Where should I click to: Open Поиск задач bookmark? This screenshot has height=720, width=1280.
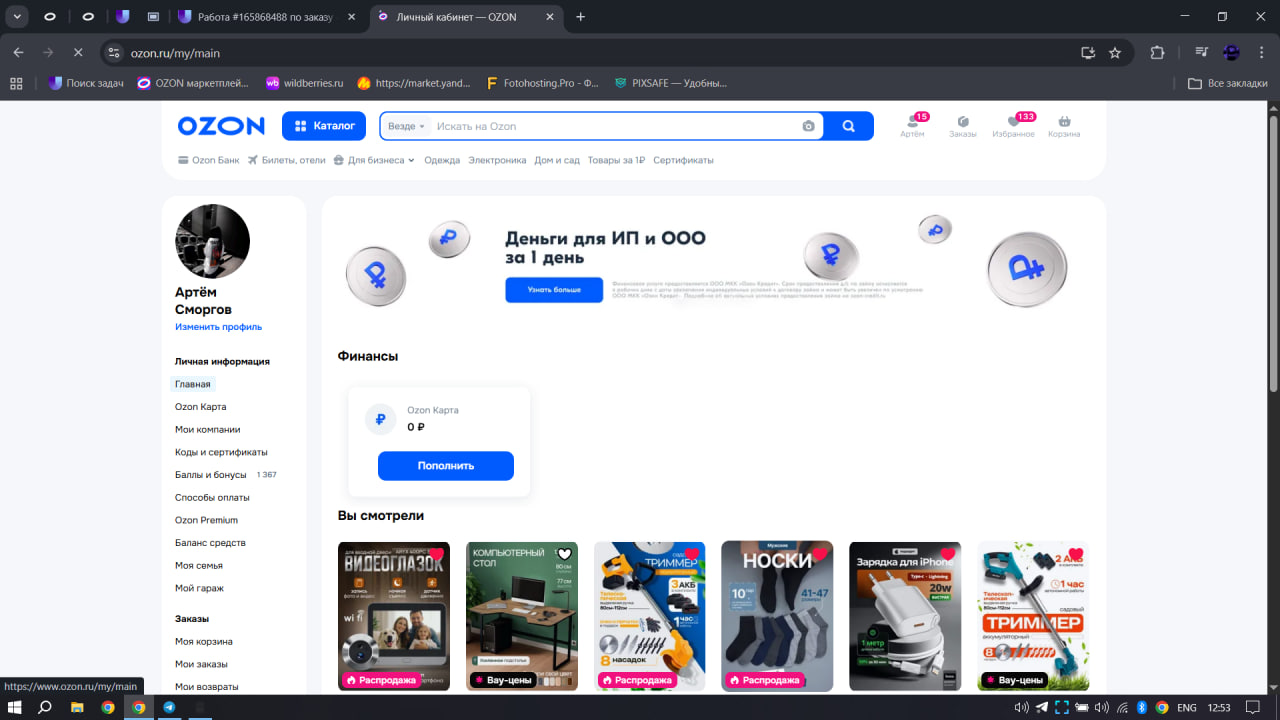tap(87, 84)
